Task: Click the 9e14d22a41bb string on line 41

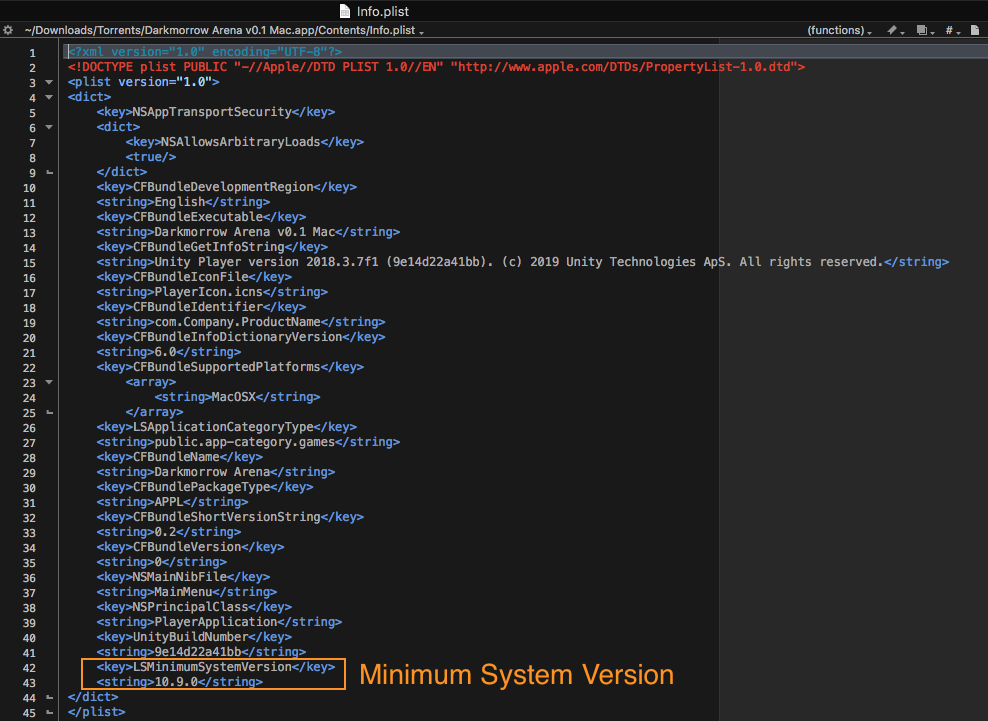Action: click(x=202, y=652)
